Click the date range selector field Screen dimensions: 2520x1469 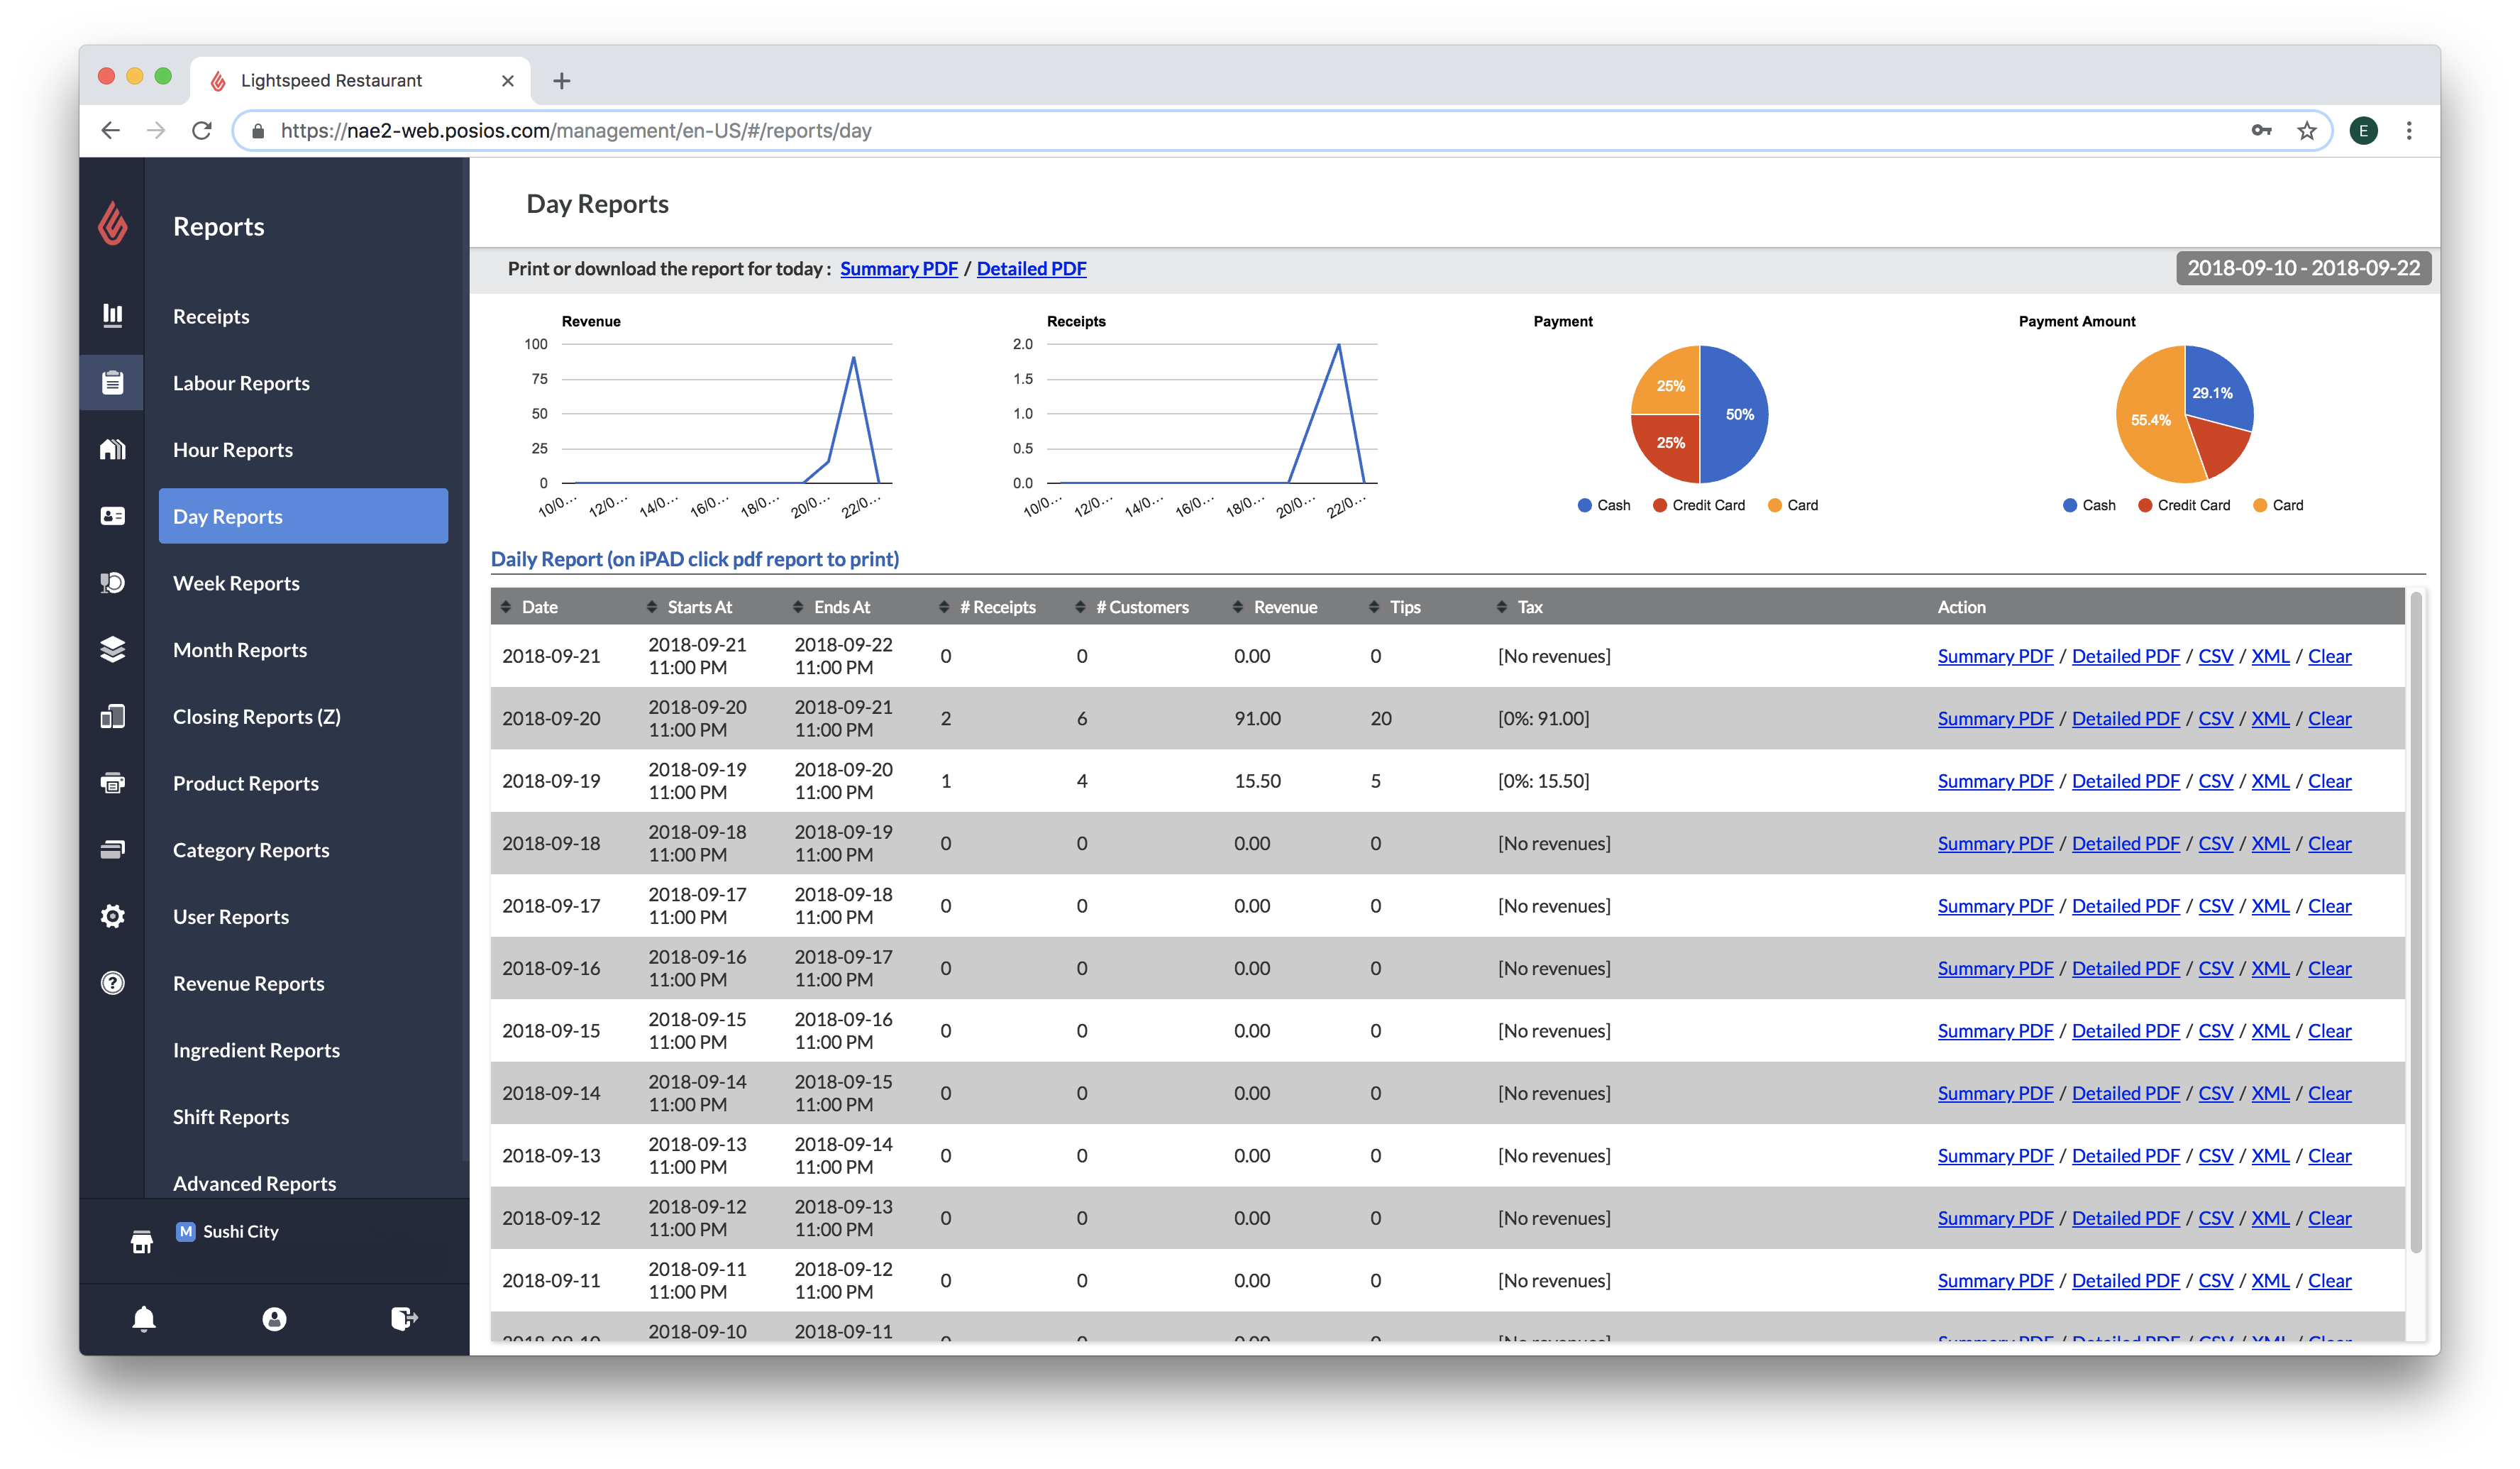[x=2300, y=268]
